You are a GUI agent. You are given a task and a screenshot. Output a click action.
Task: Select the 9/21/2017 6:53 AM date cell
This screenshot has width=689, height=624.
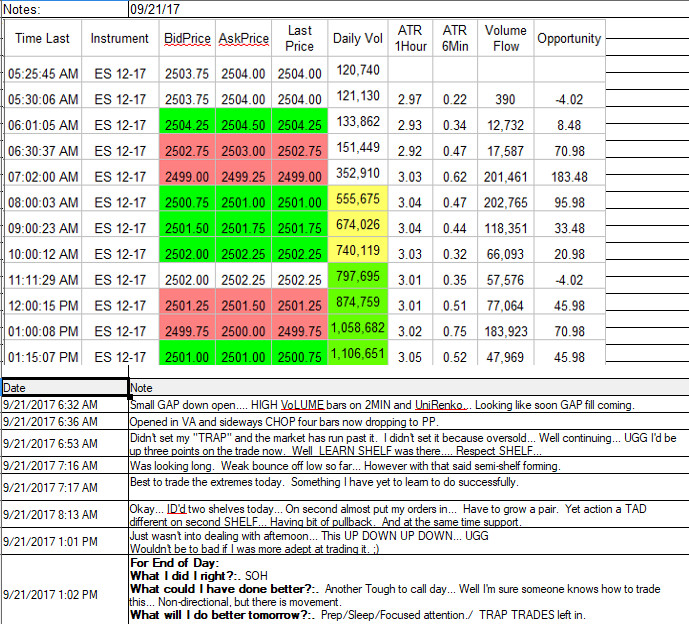(65, 443)
